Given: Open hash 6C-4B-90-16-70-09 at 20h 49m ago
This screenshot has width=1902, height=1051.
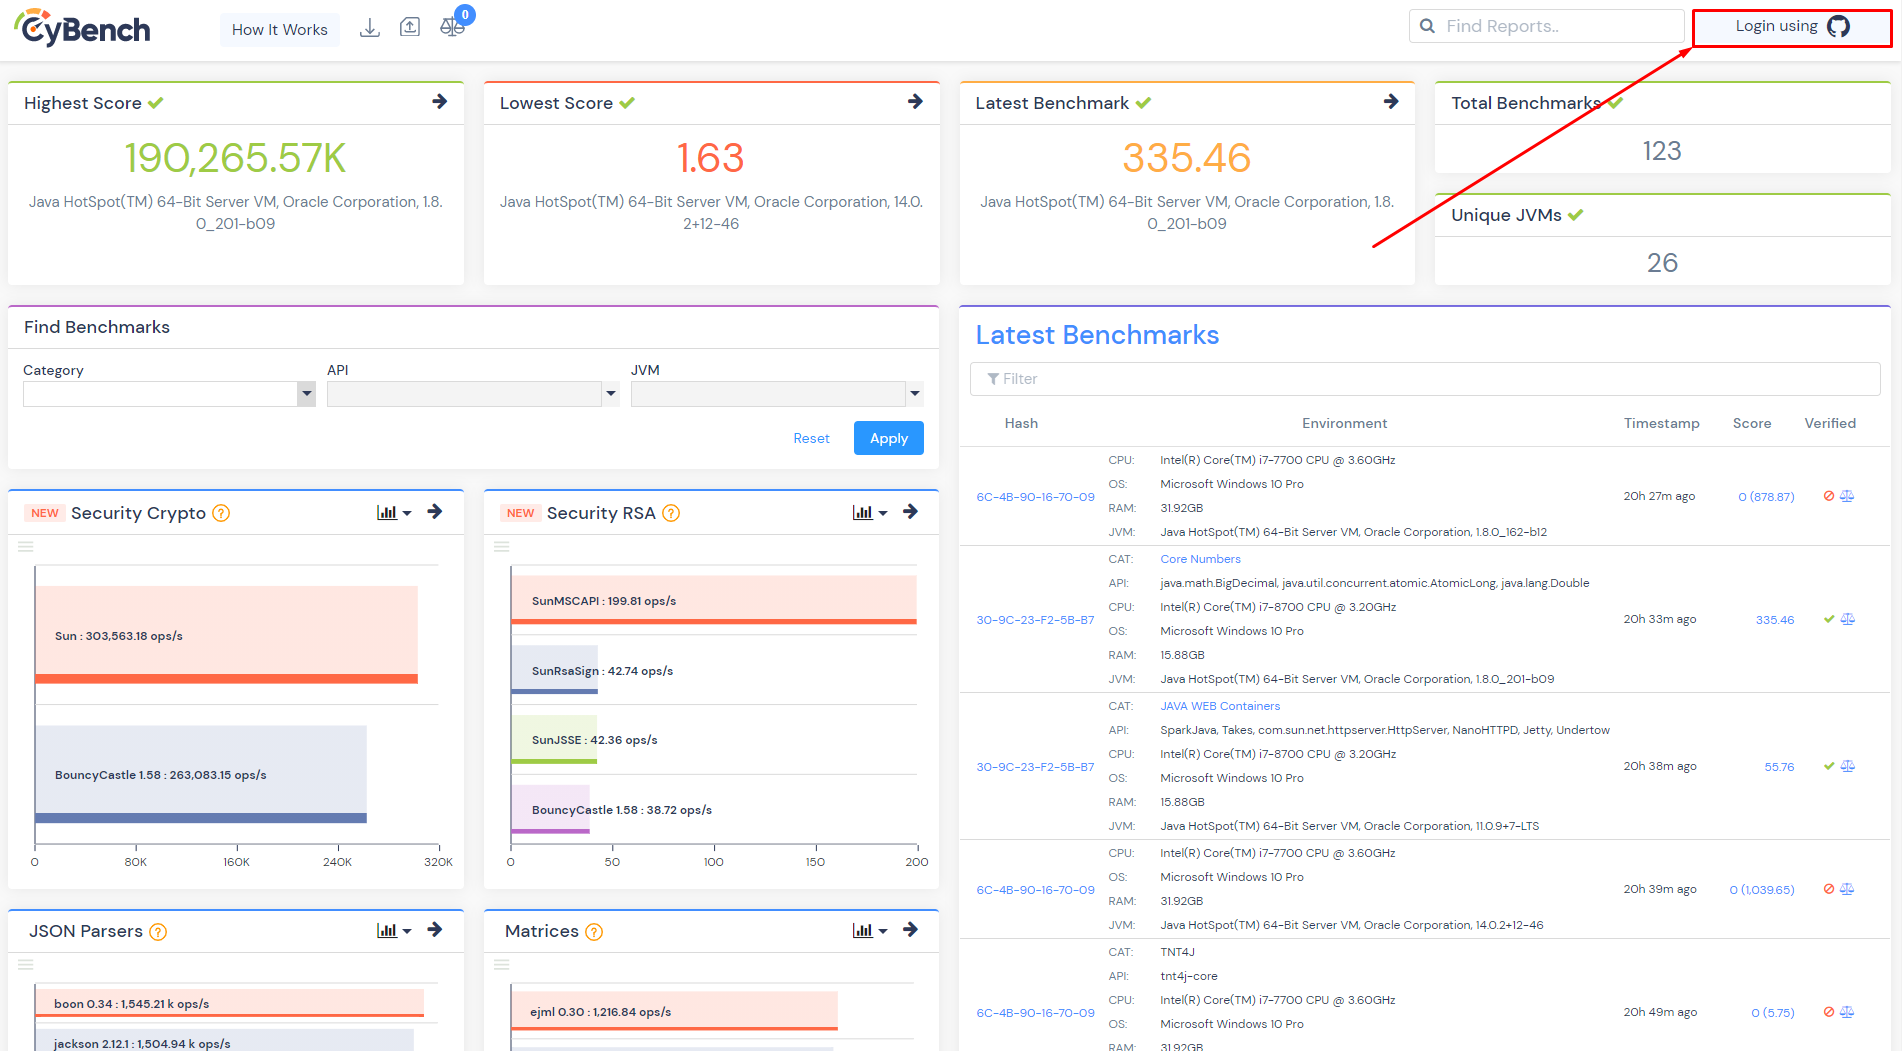Looking at the screenshot, I should tap(1035, 1013).
